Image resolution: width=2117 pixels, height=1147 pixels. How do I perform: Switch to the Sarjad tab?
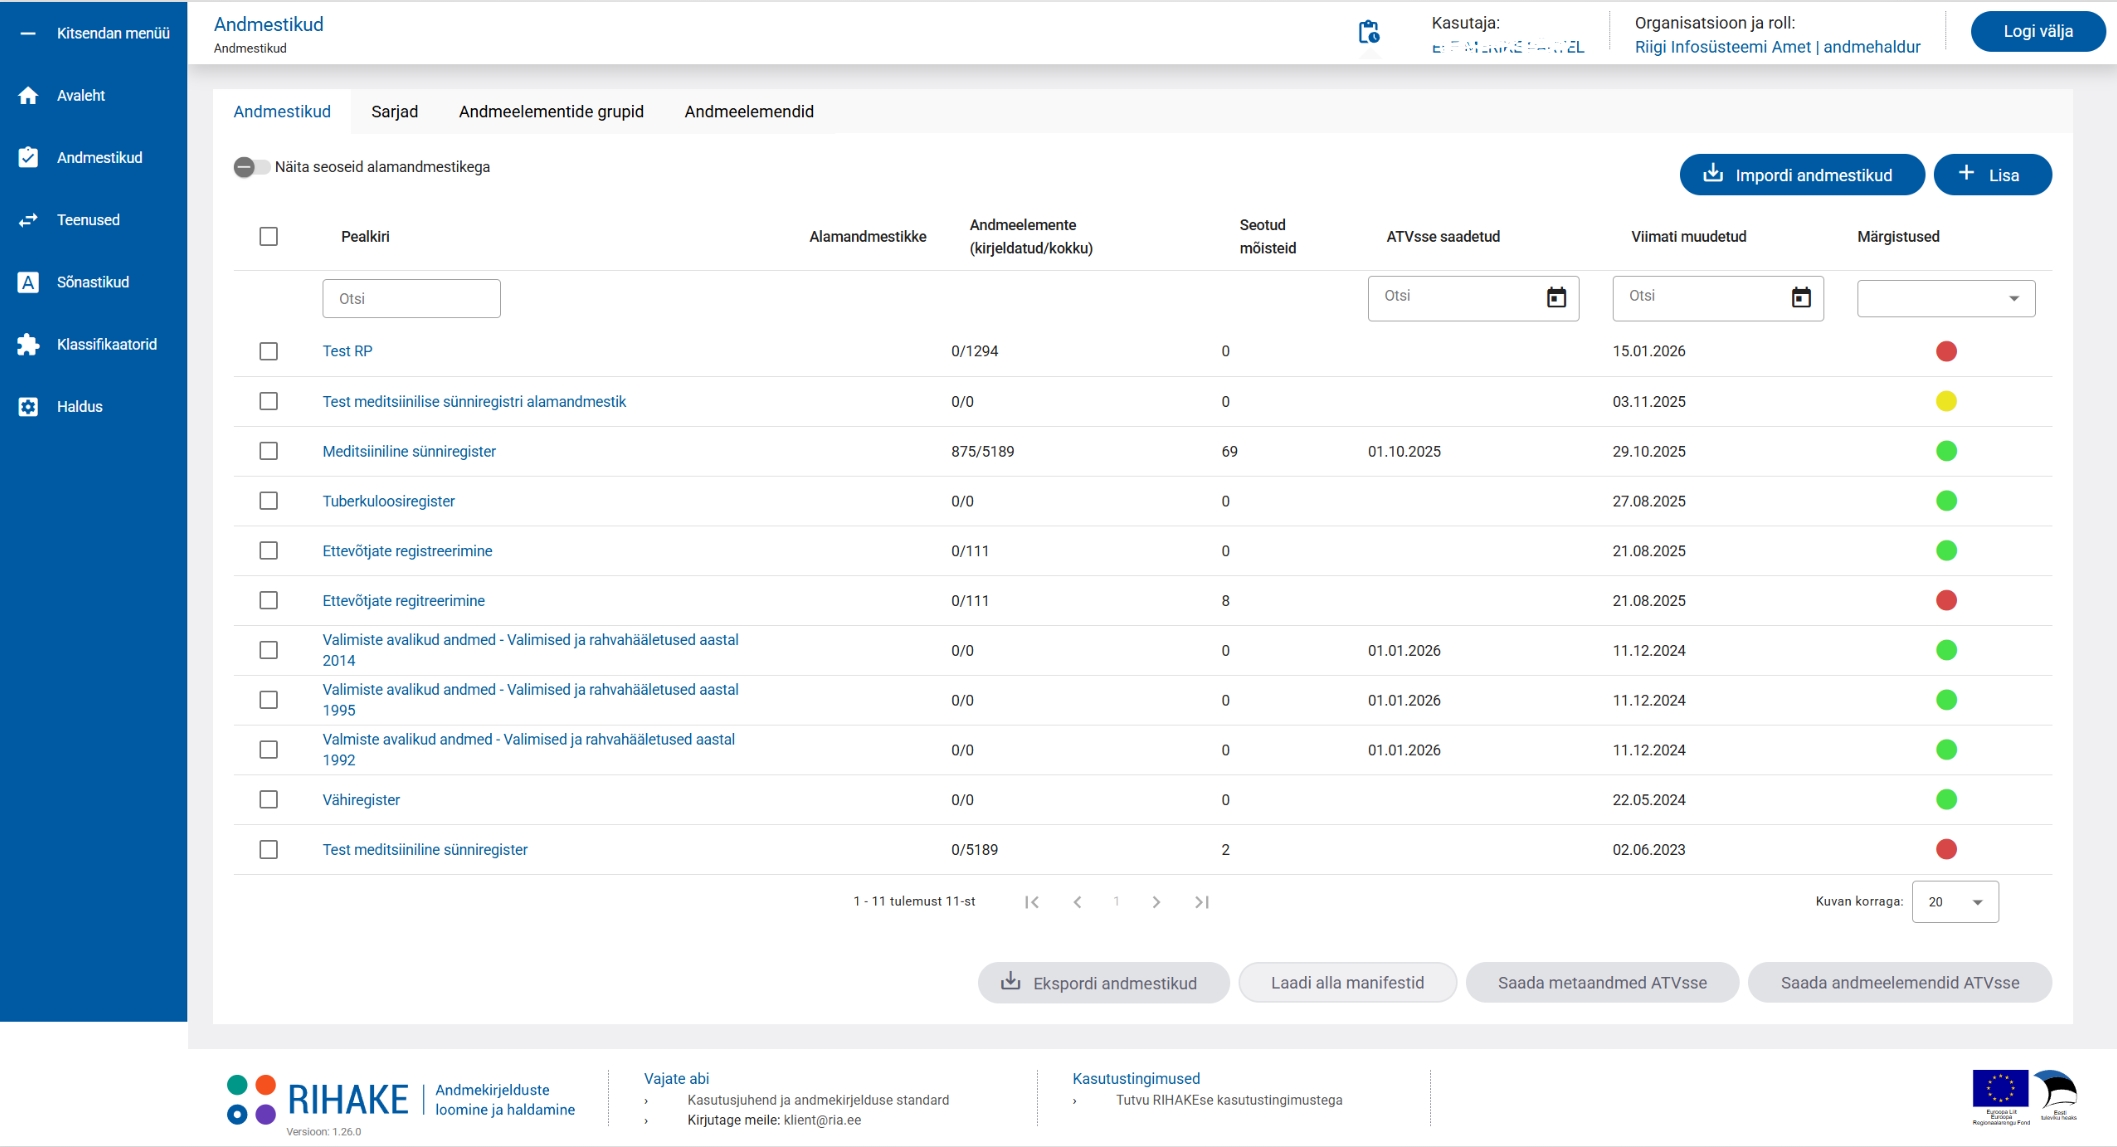pyautogui.click(x=394, y=112)
